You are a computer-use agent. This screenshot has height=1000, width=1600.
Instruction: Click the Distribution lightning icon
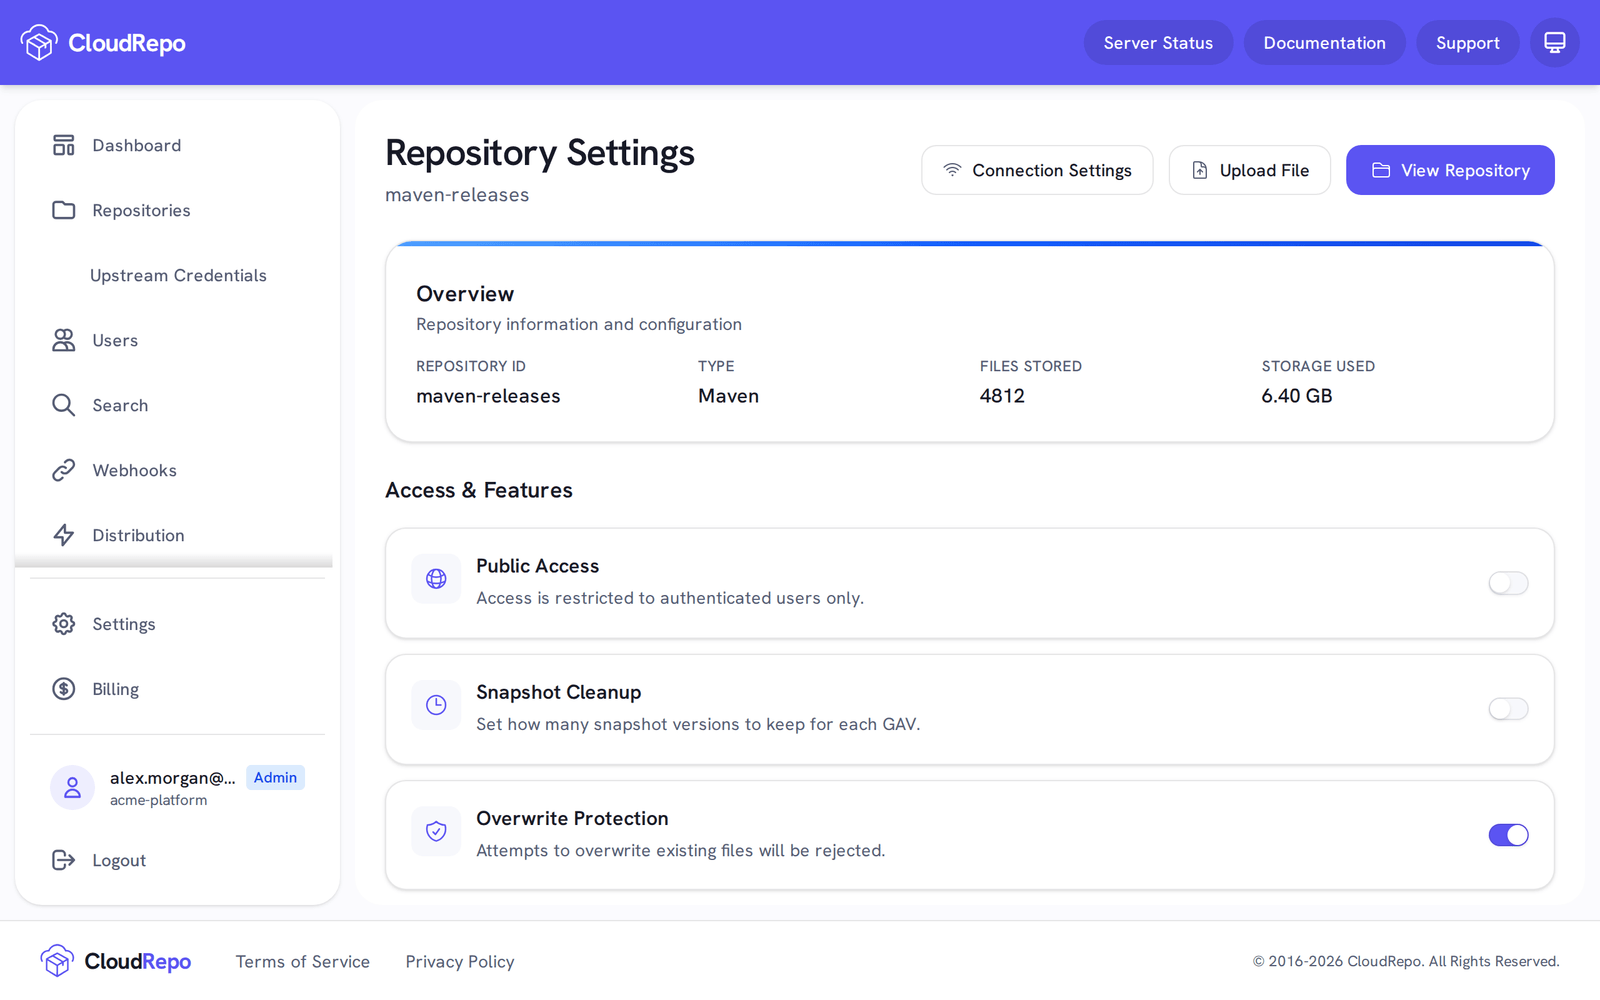[64, 536]
